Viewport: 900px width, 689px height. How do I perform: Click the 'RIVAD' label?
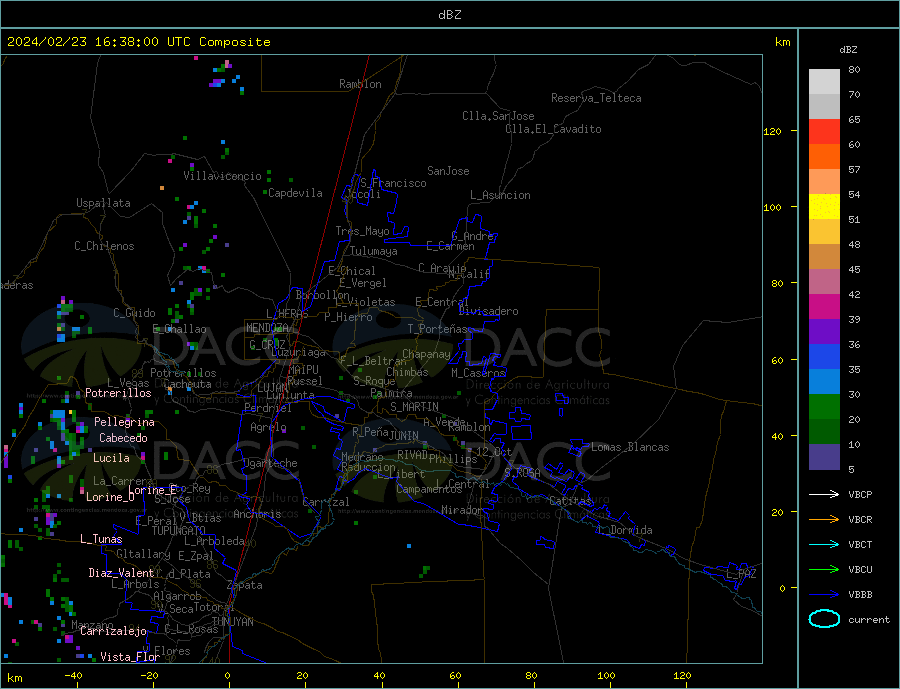tap(413, 455)
